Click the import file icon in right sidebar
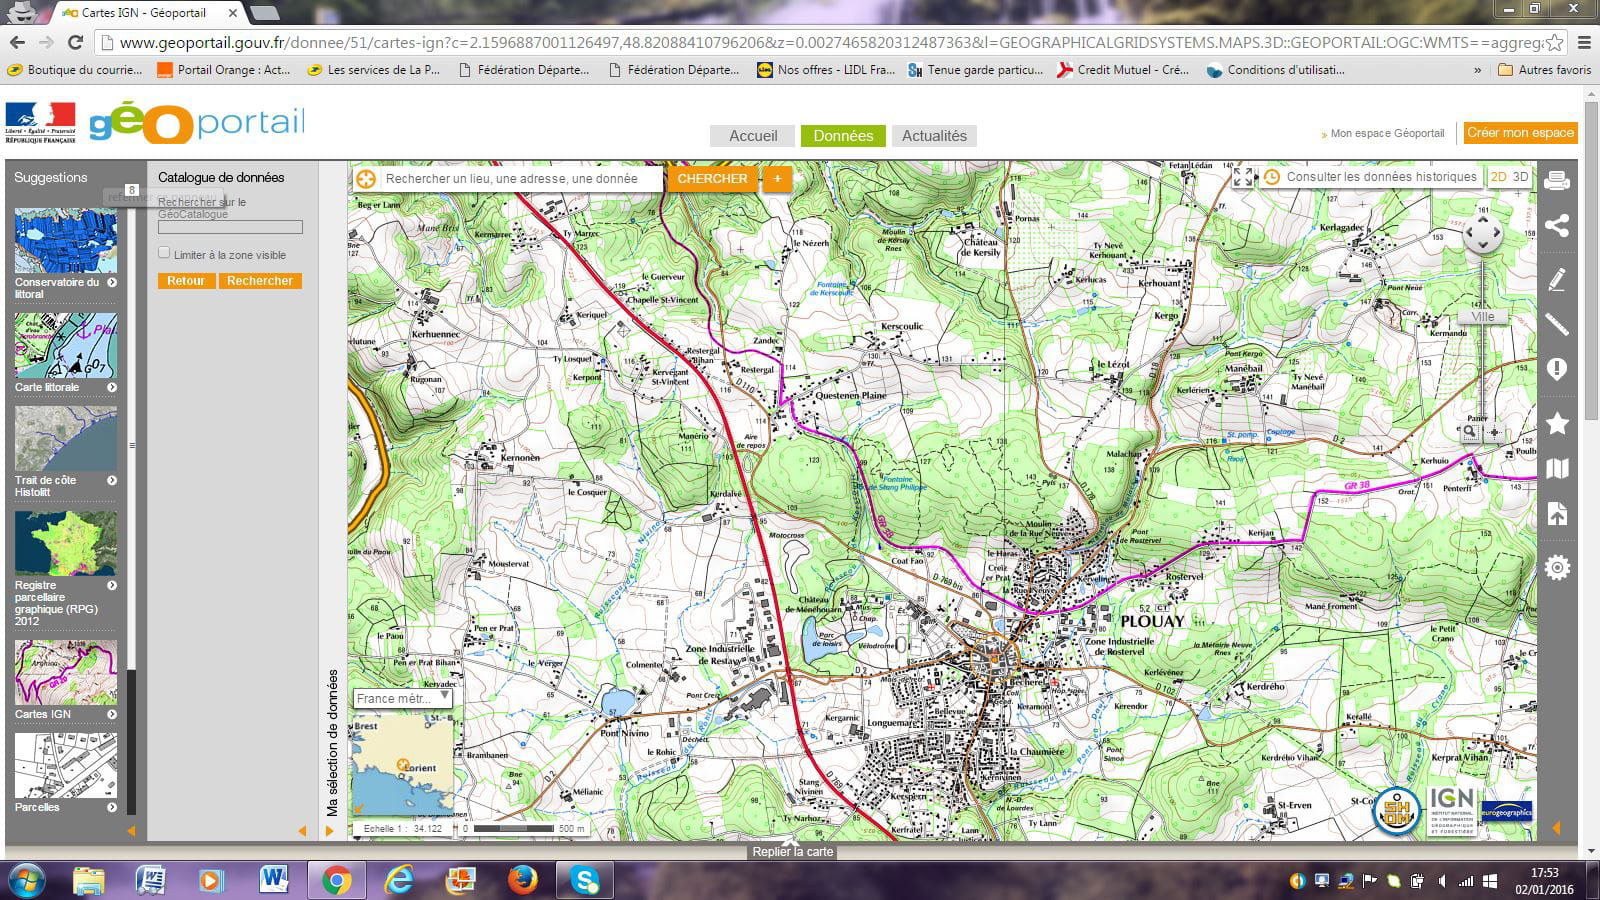The height and width of the screenshot is (900, 1600). click(1557, 514)
